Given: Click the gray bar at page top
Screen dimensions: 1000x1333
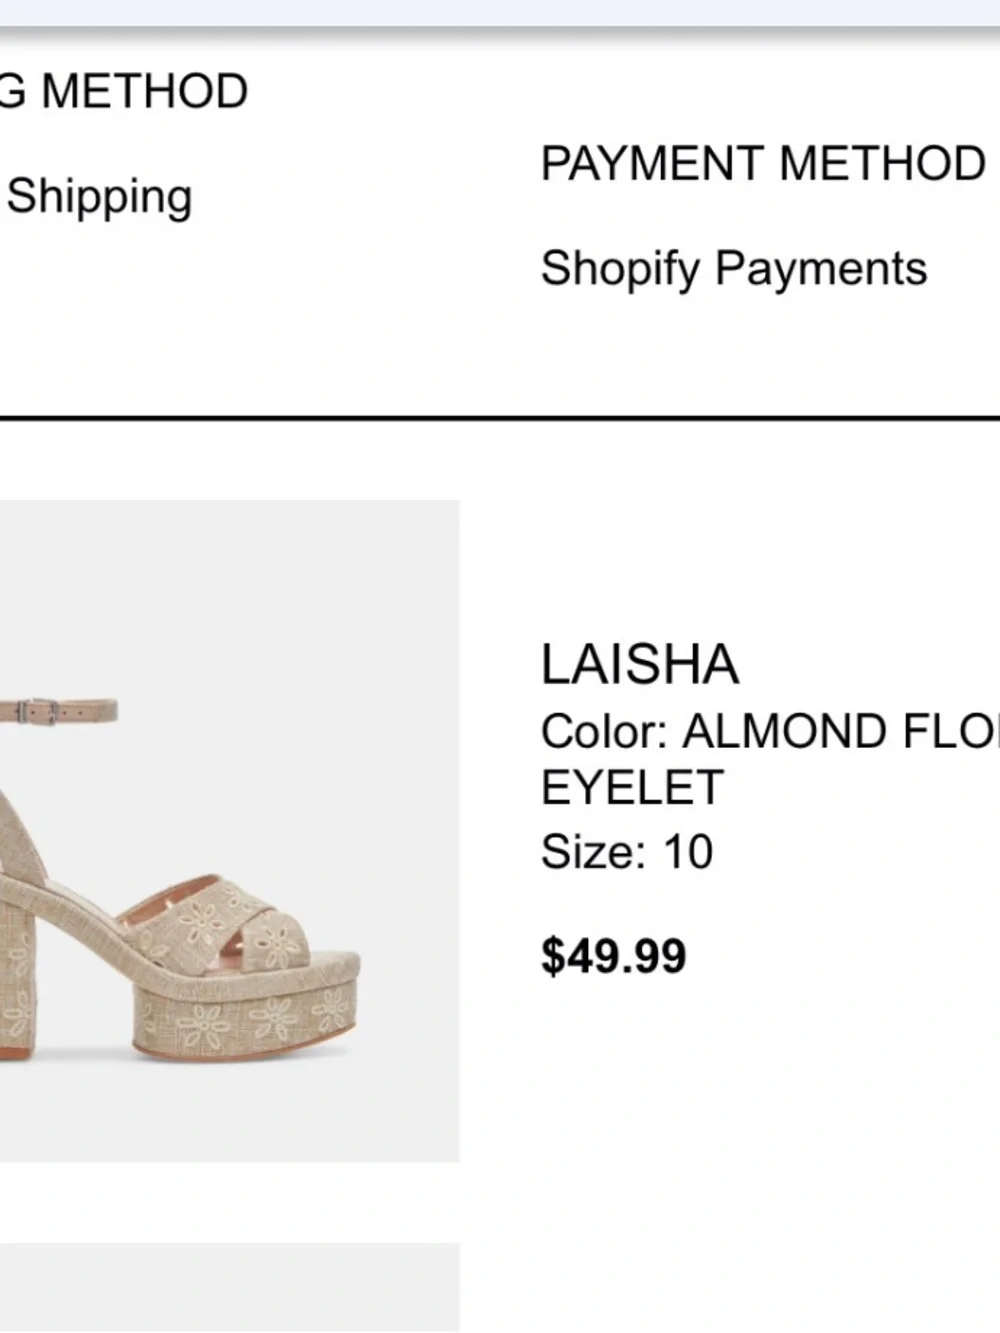Looking at the screenshot, I should click(x=500, y=14).
